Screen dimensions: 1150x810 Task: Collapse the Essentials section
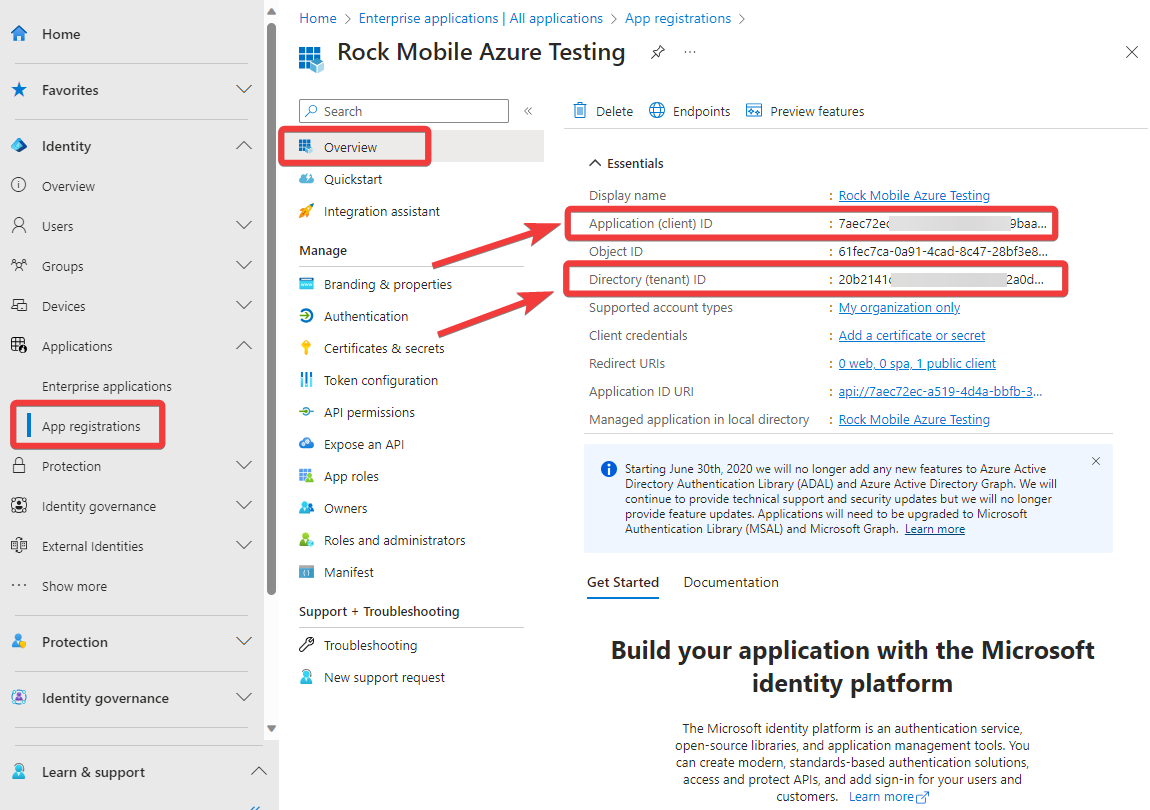(596, 163)
